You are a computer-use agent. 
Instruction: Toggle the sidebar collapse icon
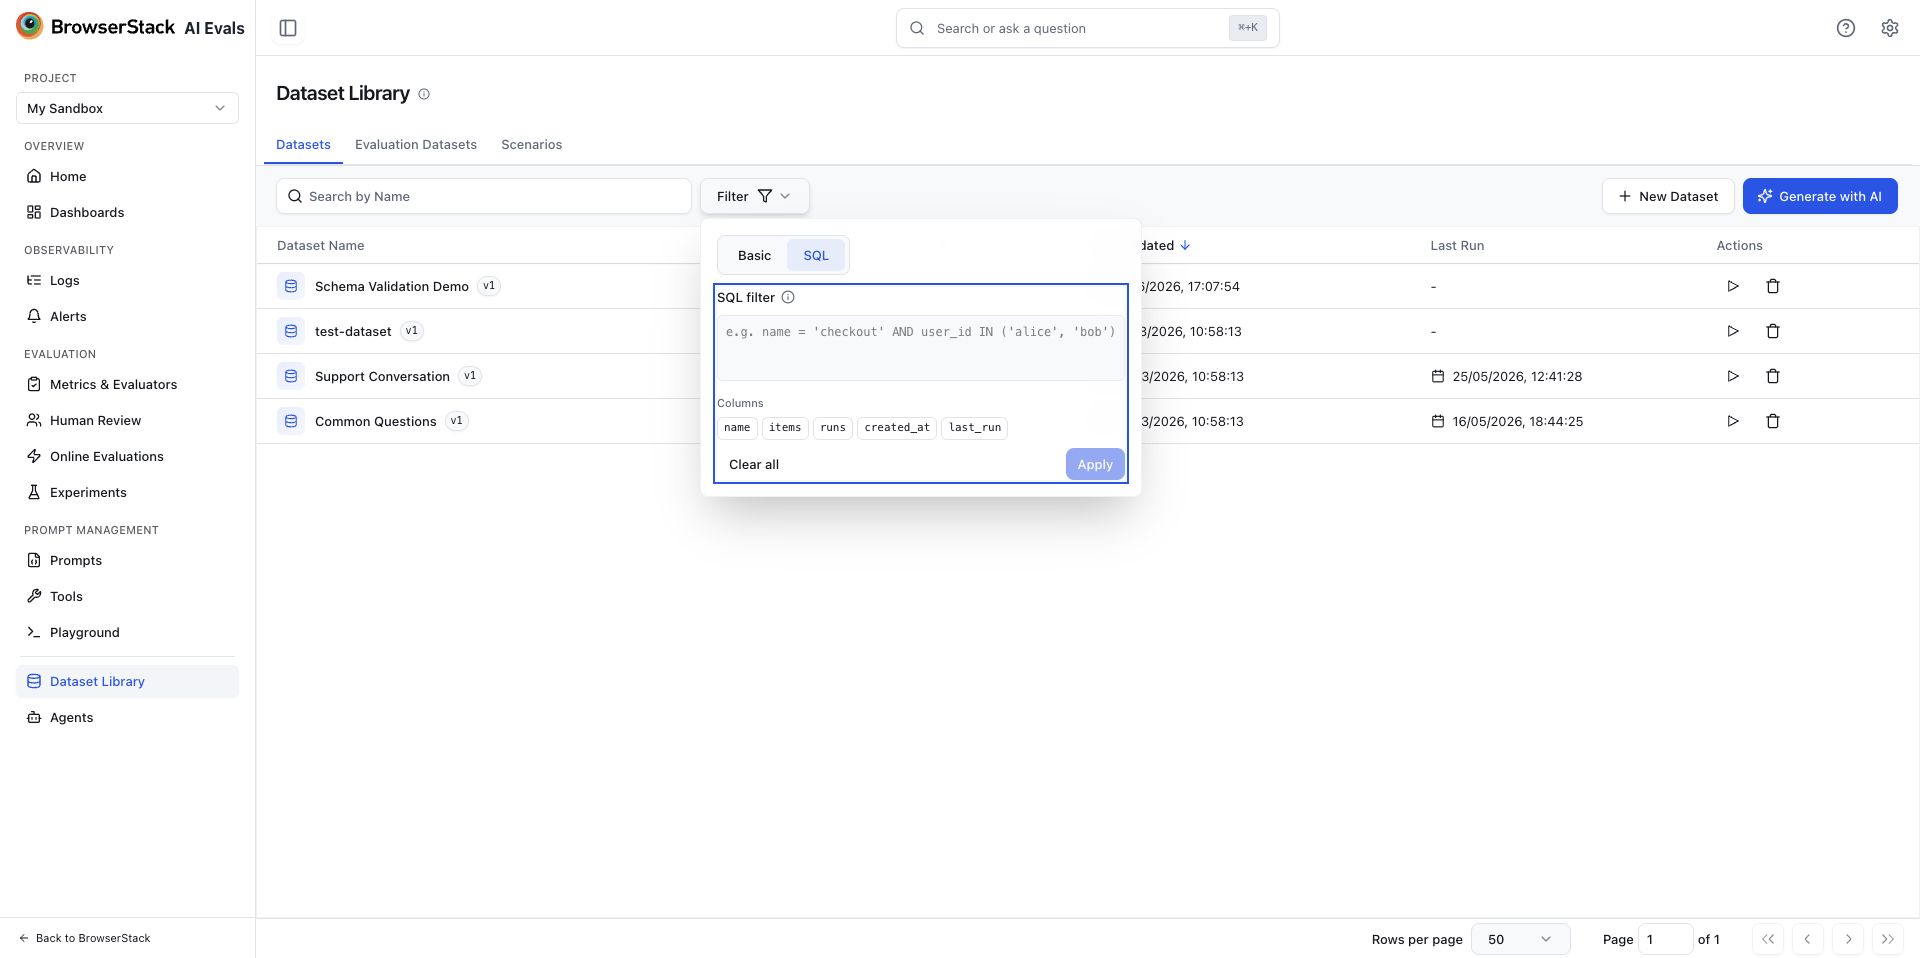288,28
